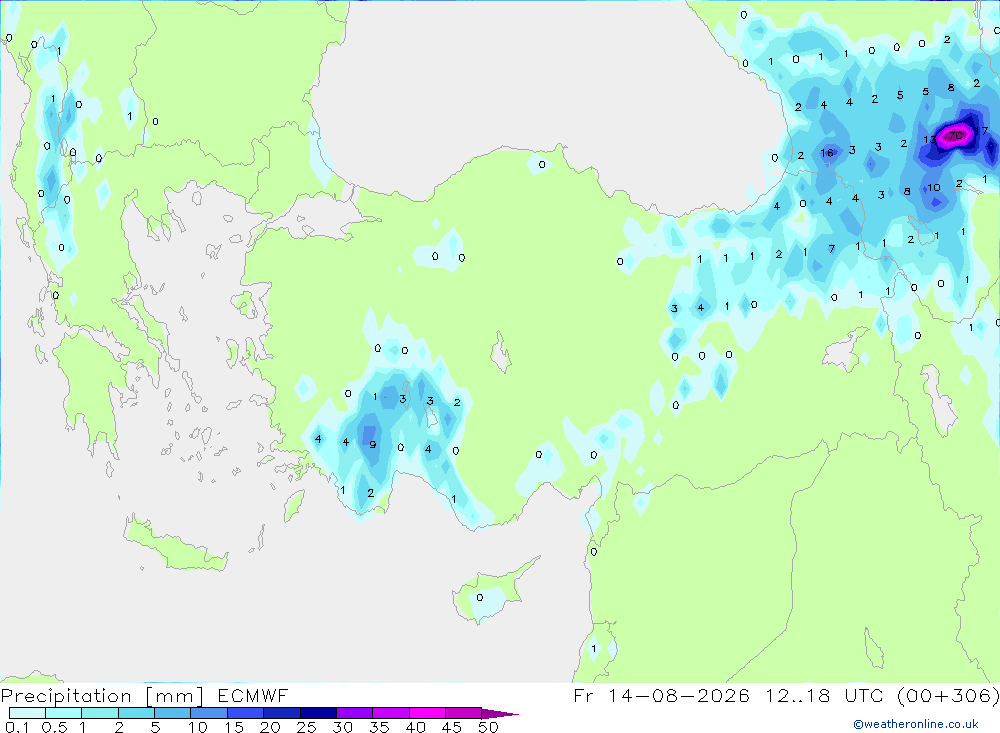
Task: Click the legend label '35'
Action: point(379,727)
